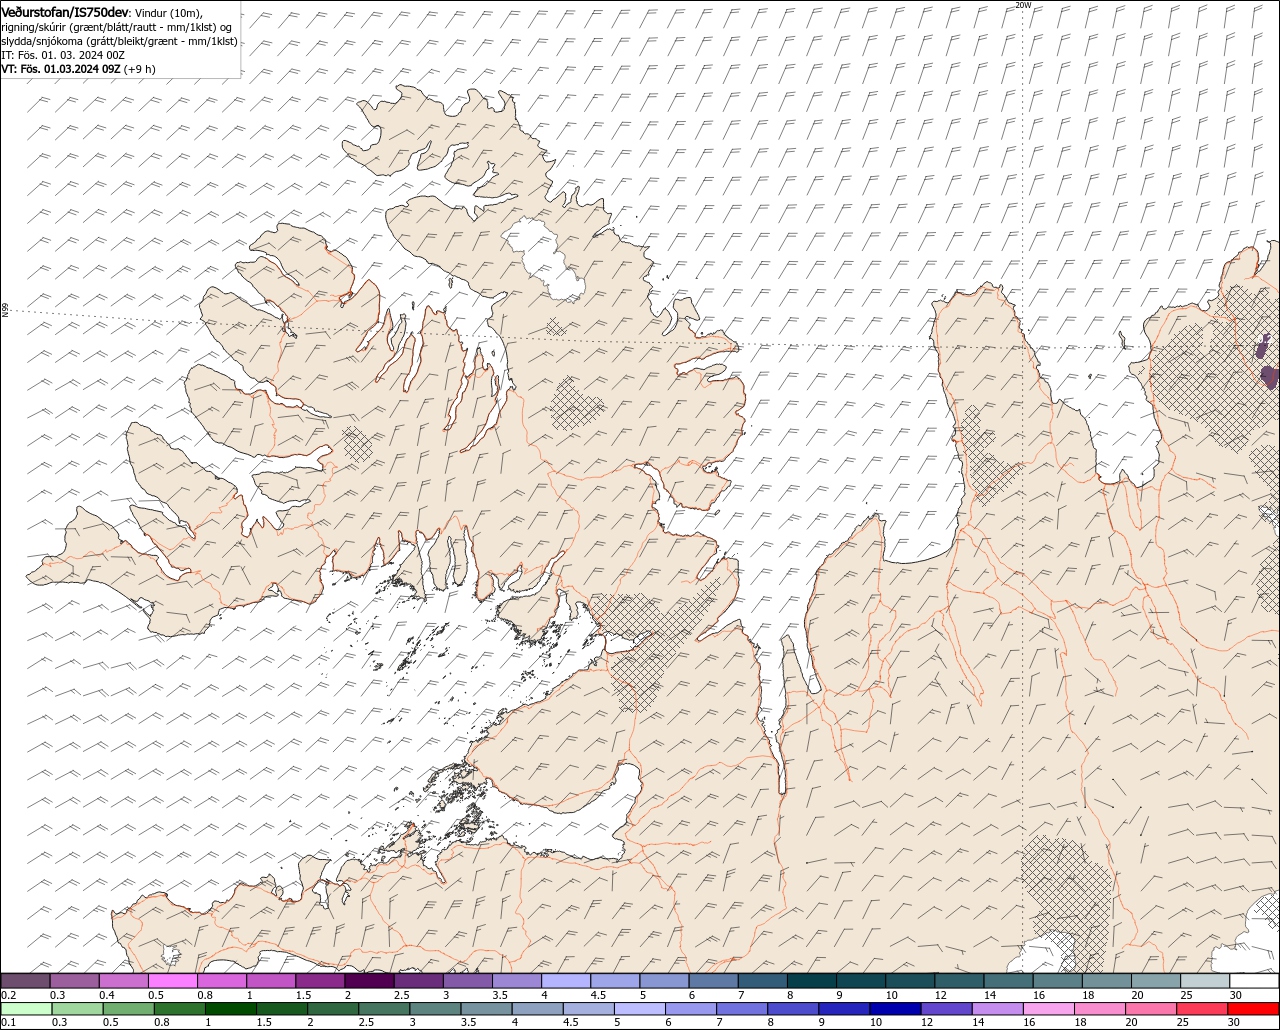1280x1030 pixels.
Task: Pick the medium blue 8 swatch, lower legend row
Action: point(793,1009)
